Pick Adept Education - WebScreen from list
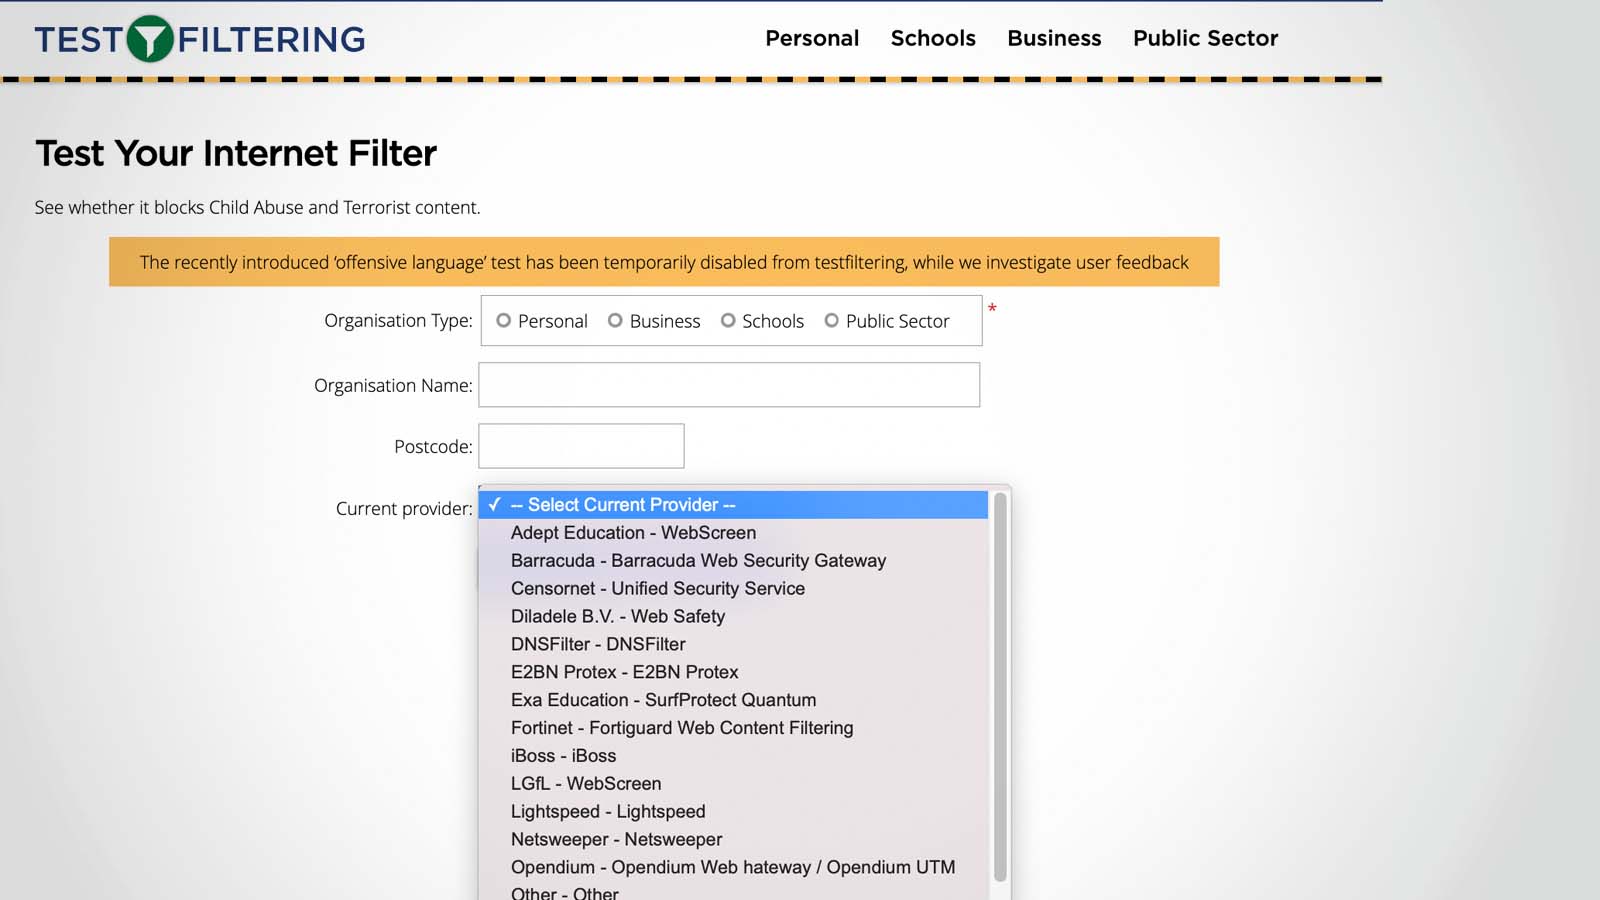The height and width of the screenshot is (900, 1600). (x=633, y=533)
